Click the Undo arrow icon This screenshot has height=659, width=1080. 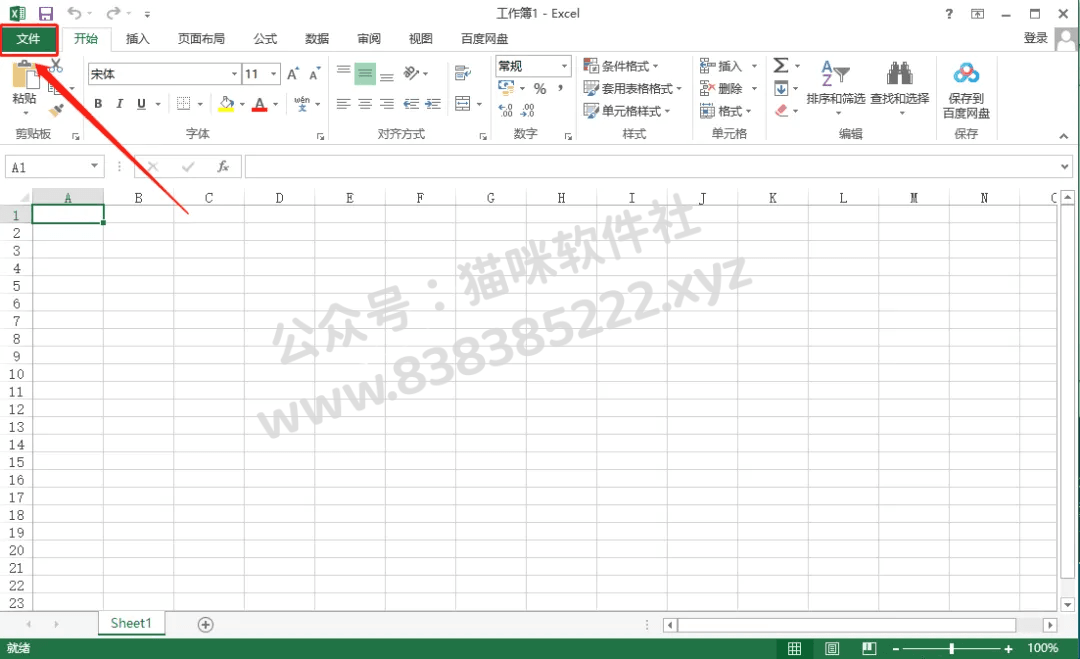pos(74,13)
